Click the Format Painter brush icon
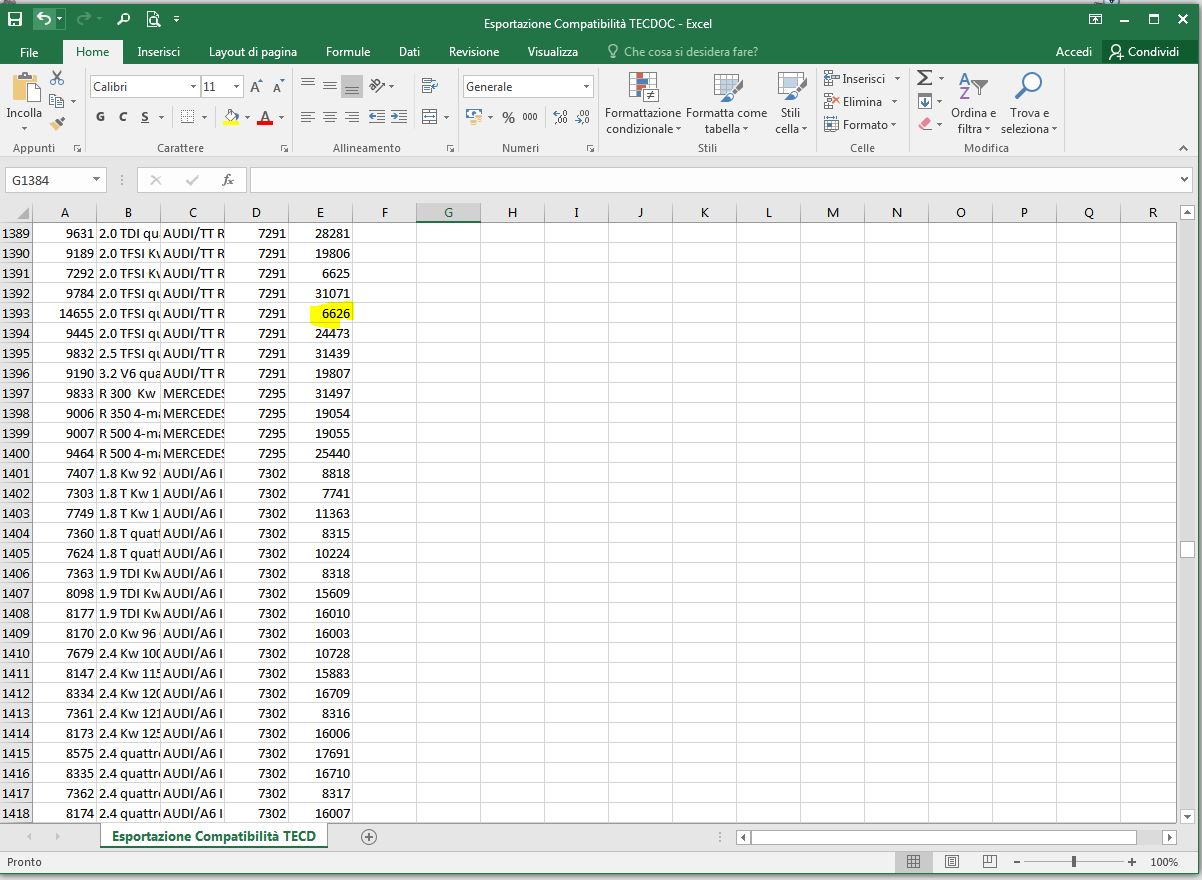 (x=57, y=124)
